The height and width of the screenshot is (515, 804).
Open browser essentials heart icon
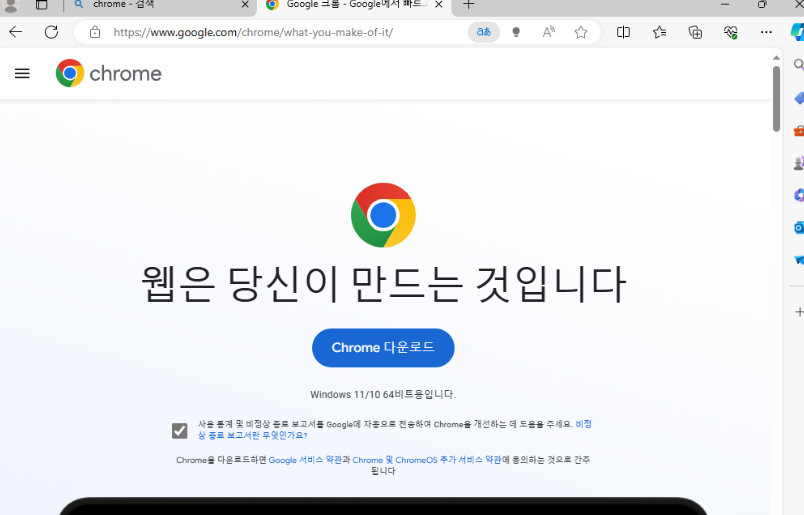[730, 32]
